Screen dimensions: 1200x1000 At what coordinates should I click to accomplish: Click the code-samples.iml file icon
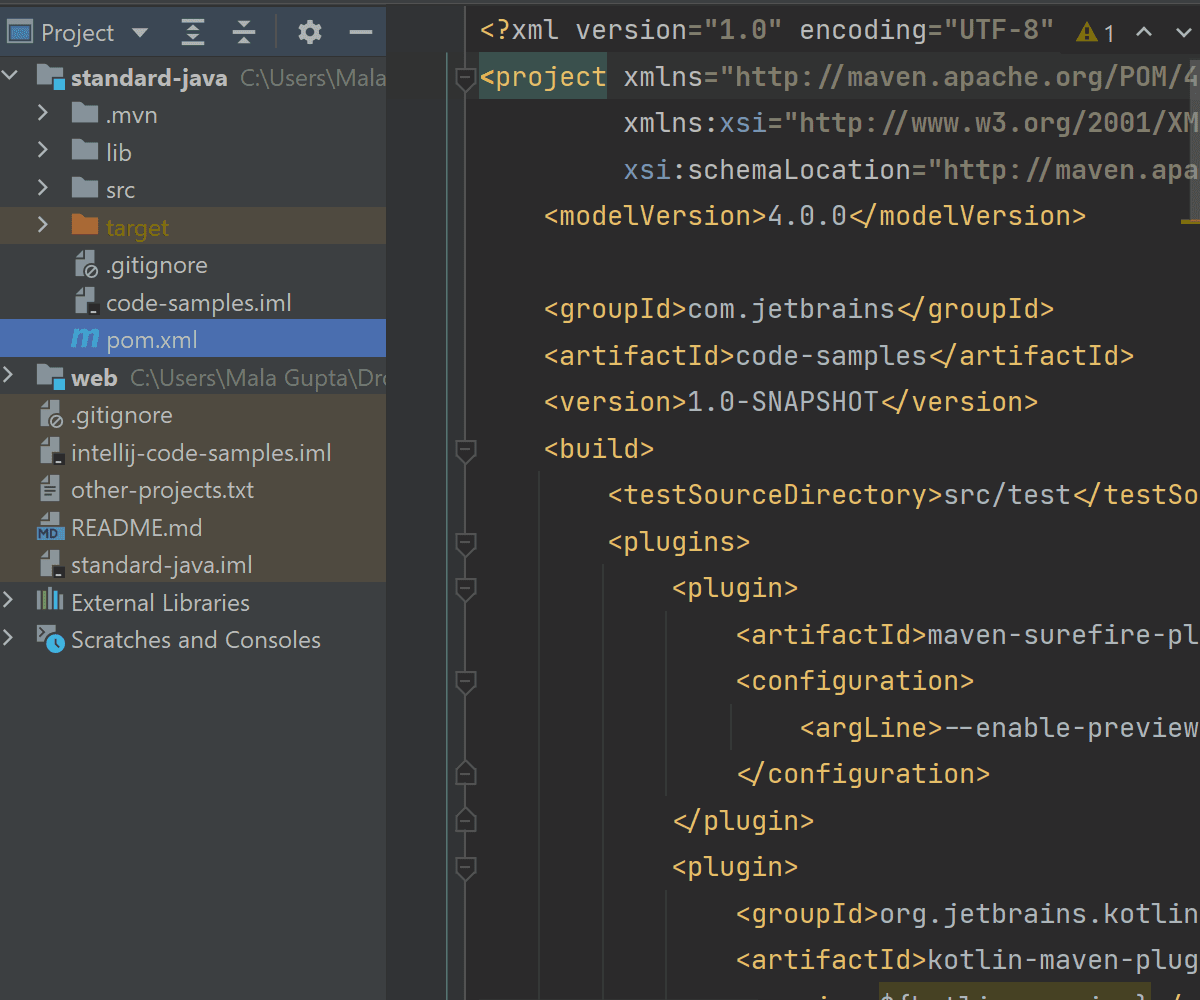(x=86, y=303)
